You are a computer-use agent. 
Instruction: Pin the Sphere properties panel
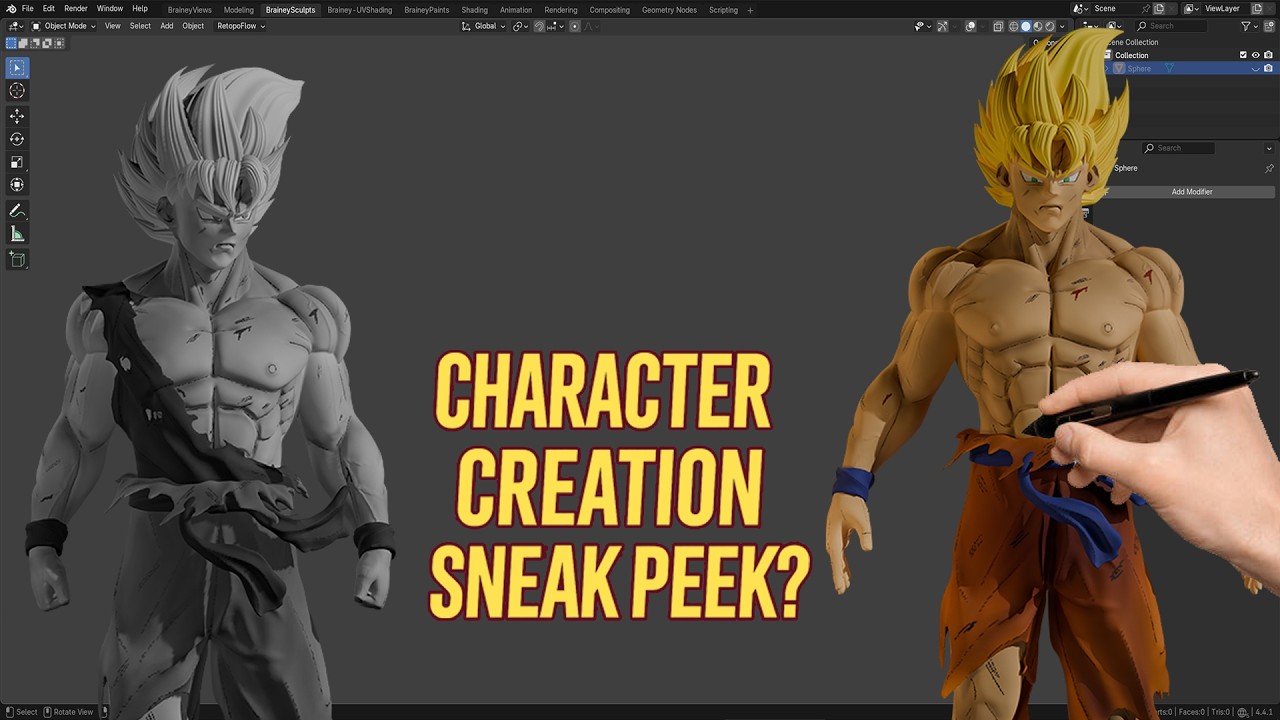pos(1269,168)
